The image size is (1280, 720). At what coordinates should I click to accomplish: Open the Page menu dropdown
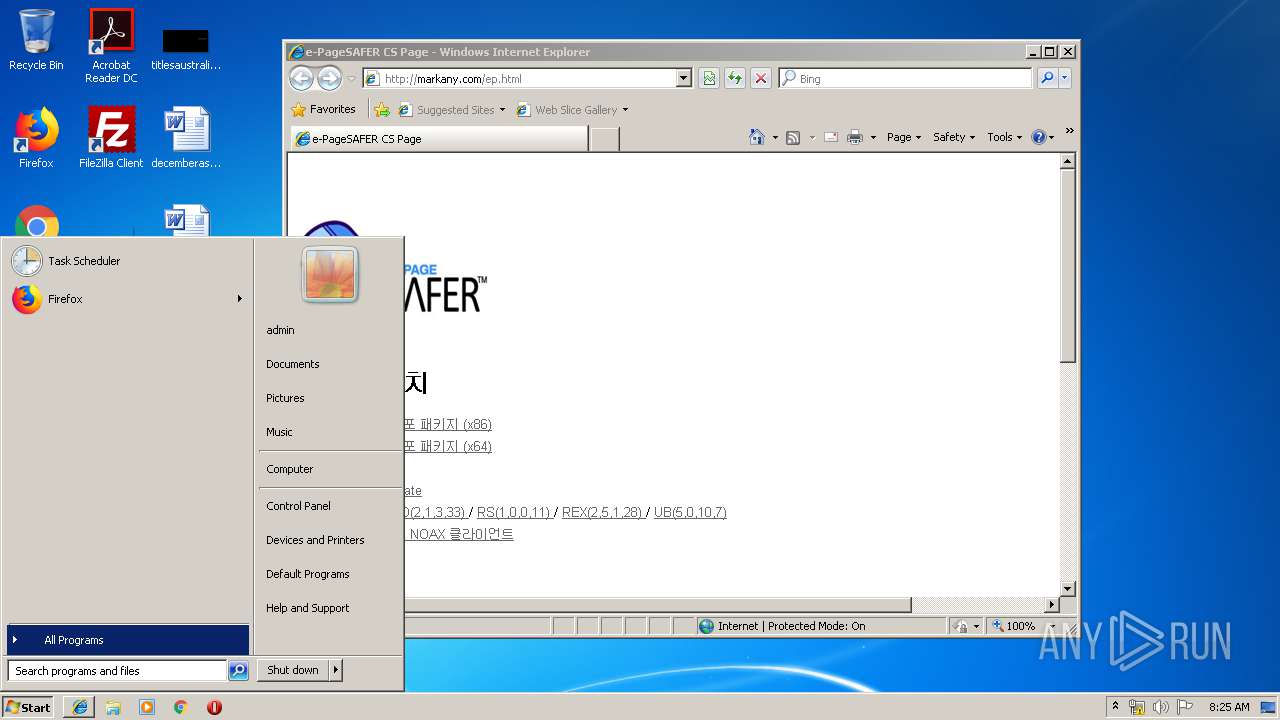click(x=904, y=137)
